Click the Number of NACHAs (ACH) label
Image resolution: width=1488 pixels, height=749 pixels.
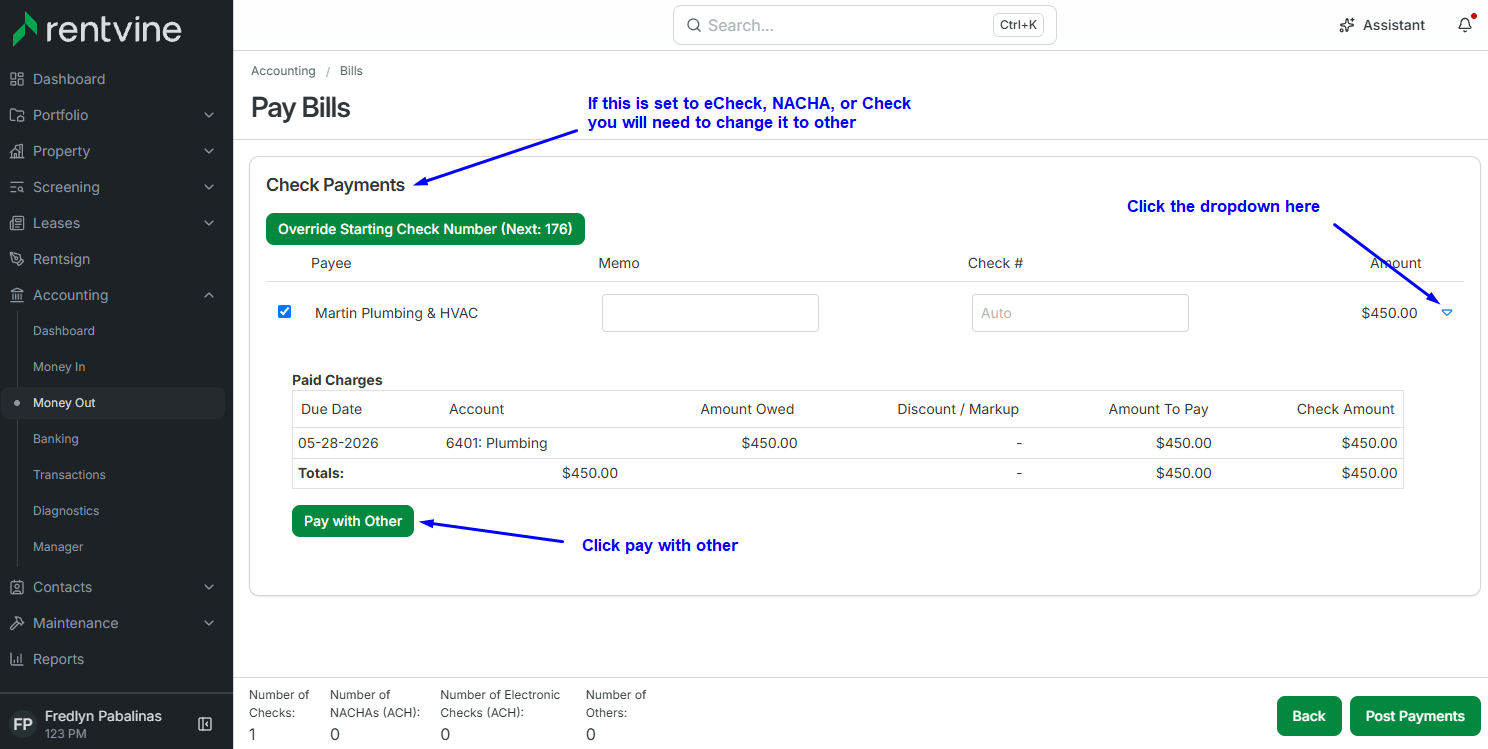coord(375,703)
